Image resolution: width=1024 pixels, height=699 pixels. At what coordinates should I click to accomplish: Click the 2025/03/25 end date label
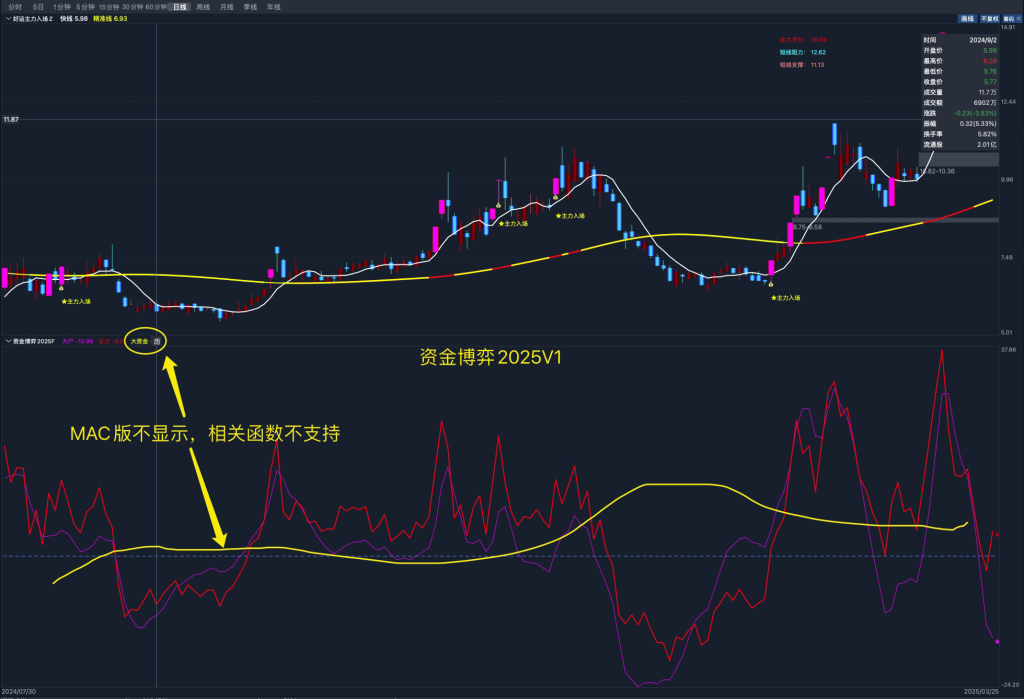pyautogui.click(x=982, y=691)
